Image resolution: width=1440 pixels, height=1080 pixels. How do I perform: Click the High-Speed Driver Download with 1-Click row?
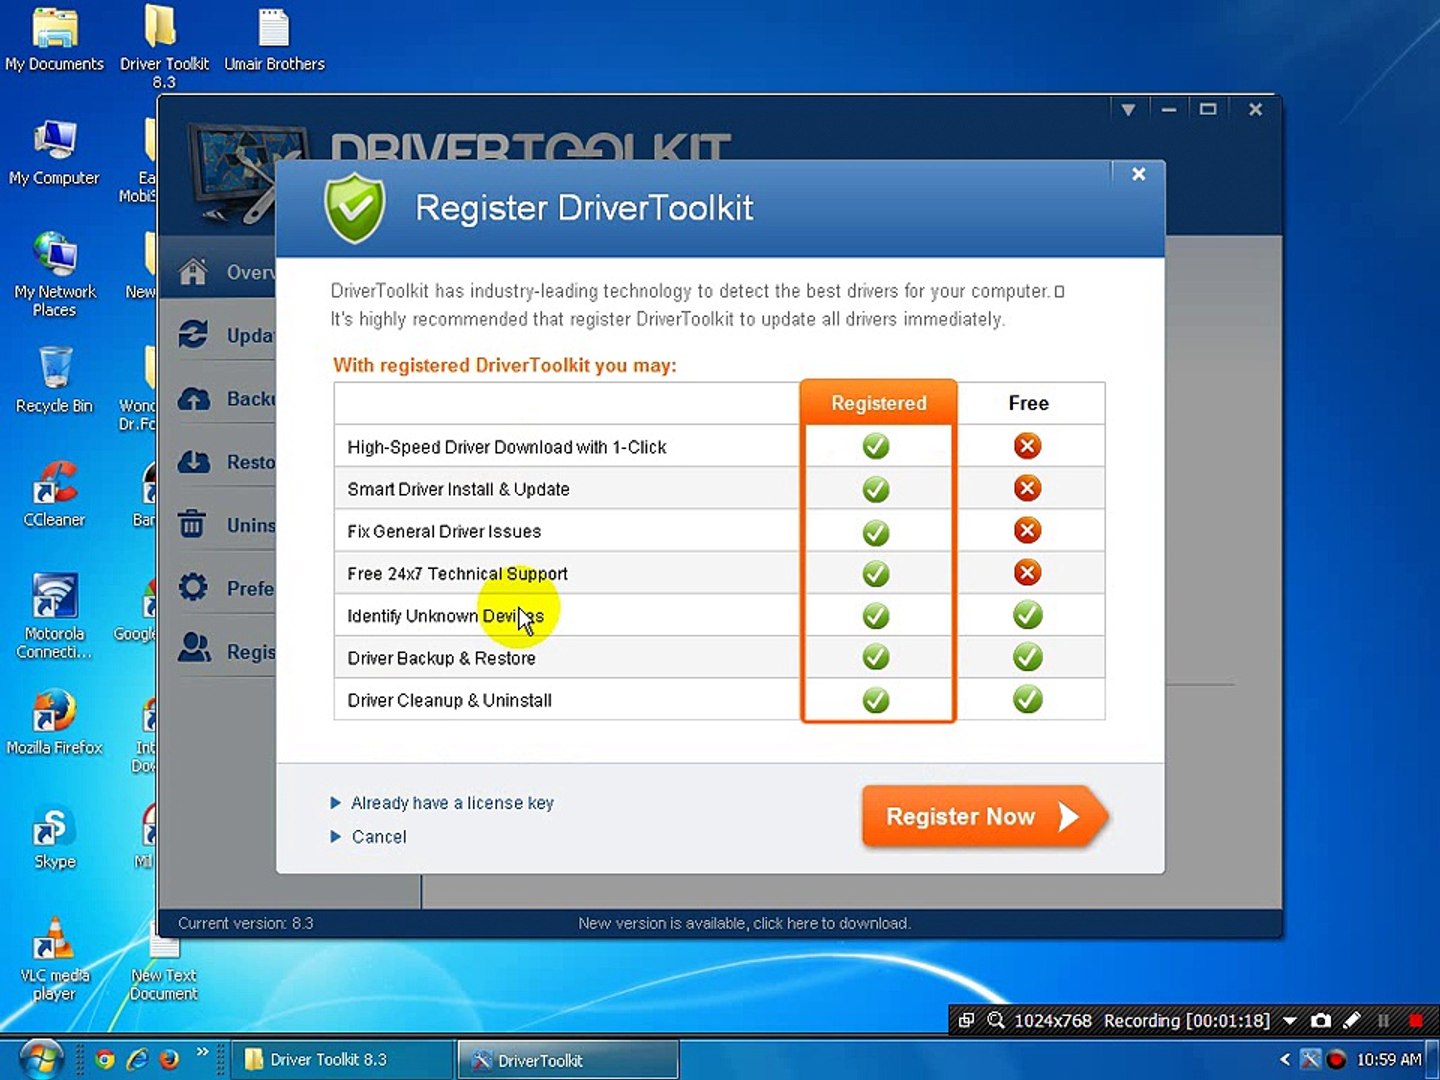click(x=719, y=446)
